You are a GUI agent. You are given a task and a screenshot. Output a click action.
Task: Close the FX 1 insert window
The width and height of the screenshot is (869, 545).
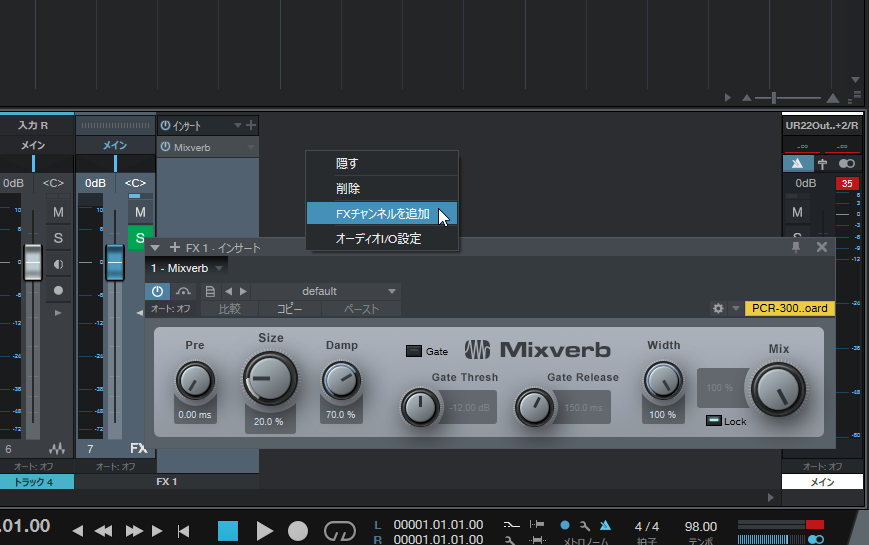coord(822,247)
